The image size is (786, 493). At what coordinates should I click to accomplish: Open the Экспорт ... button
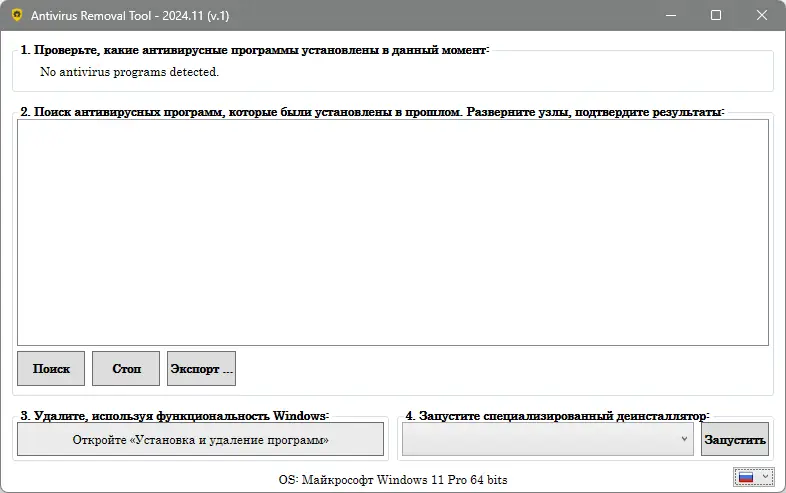[x=201, y=369]
